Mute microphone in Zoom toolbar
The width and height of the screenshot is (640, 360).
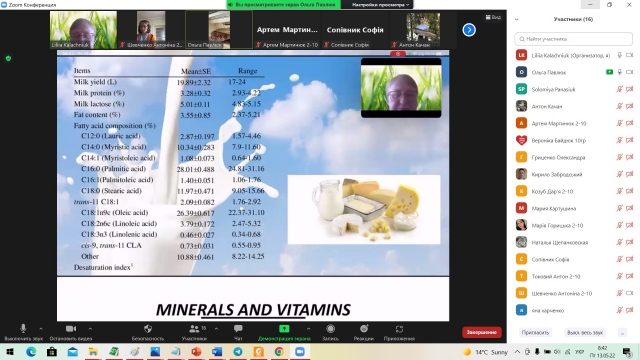[x=23, y=331]
